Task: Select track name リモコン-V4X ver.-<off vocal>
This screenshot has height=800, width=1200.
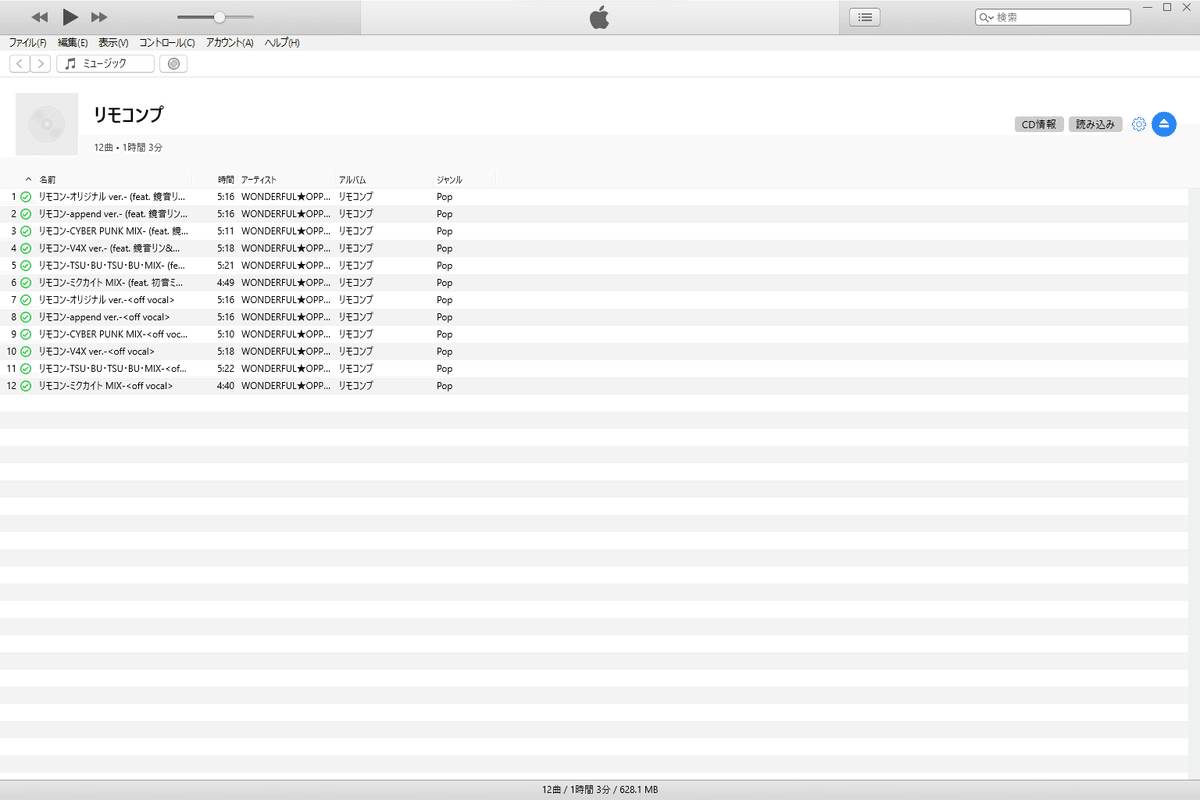Action: (96, 352)
